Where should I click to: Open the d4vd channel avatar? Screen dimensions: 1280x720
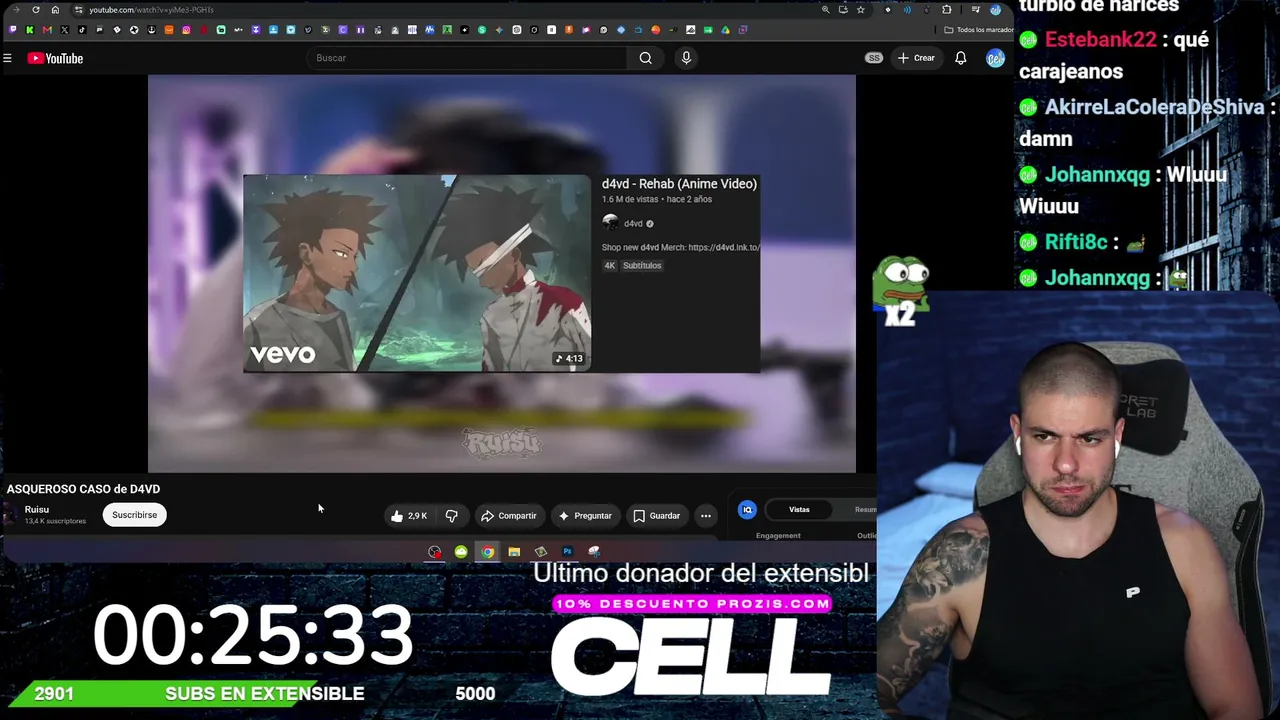tap(610, 223)
